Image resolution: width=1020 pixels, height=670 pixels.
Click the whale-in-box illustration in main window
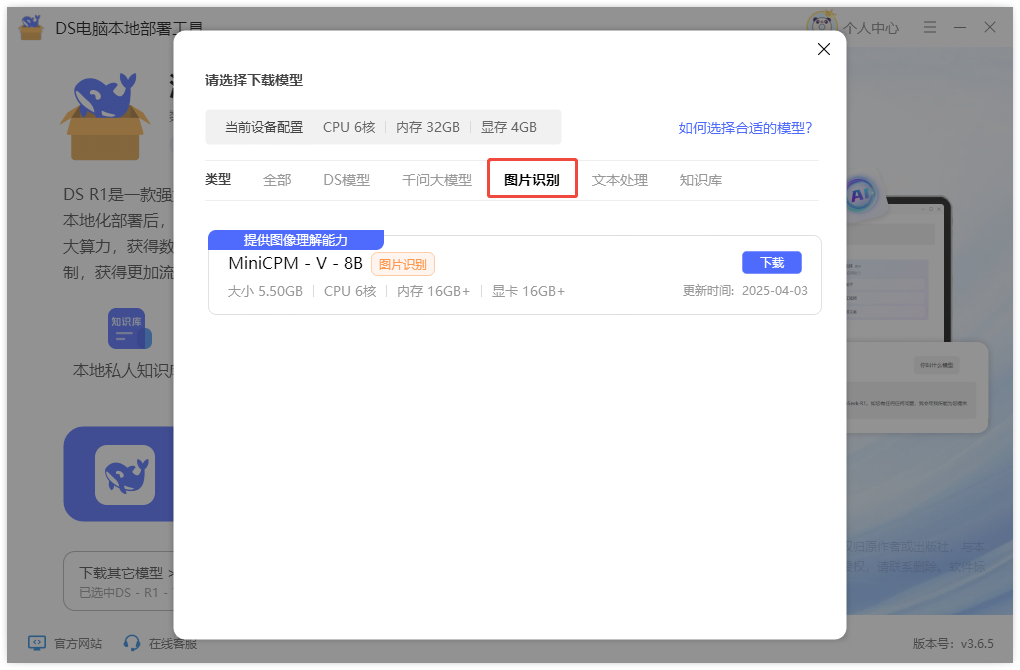[105, 116]
